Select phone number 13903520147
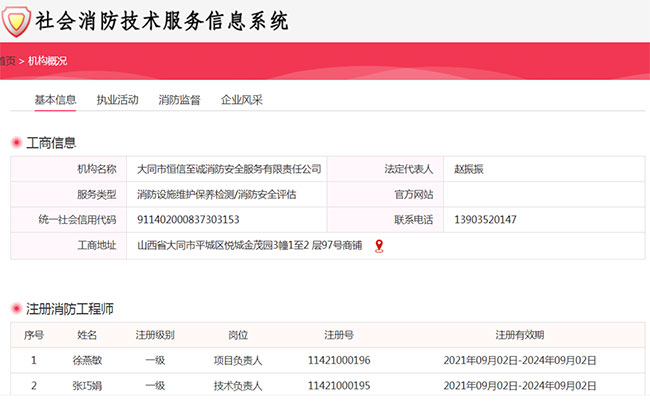650x408 pixels. point(485,220)
